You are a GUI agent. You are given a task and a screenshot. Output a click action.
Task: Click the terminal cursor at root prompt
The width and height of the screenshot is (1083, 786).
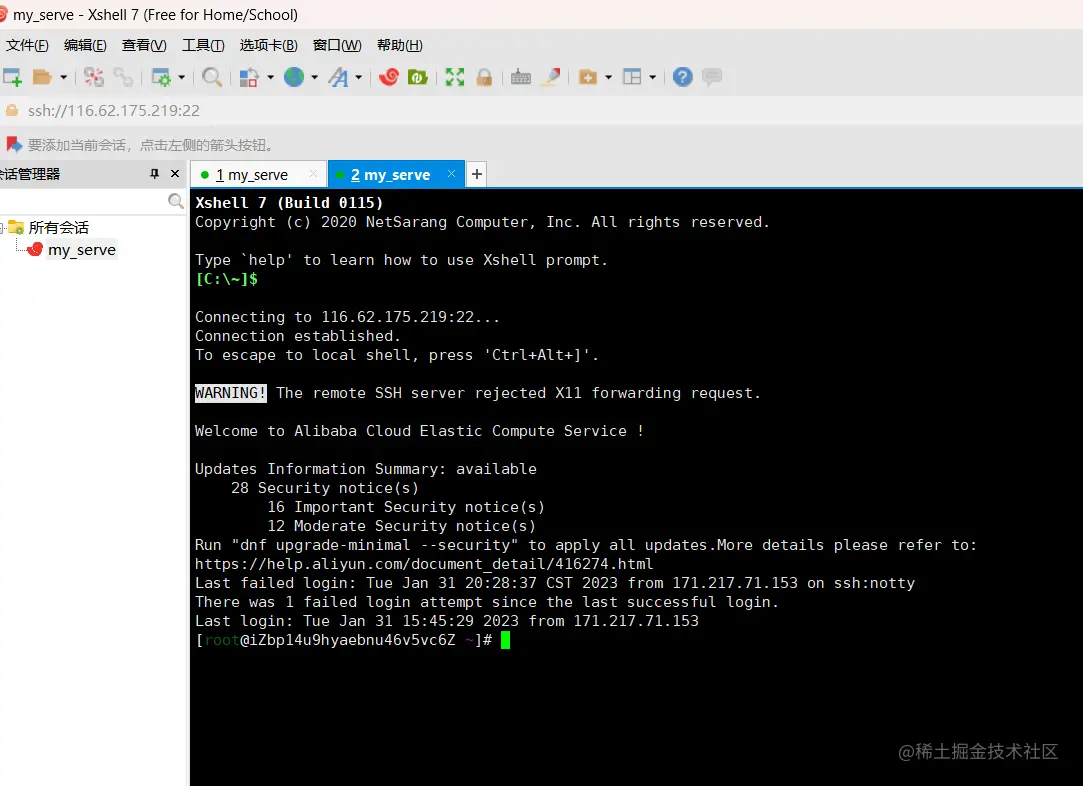506,640
